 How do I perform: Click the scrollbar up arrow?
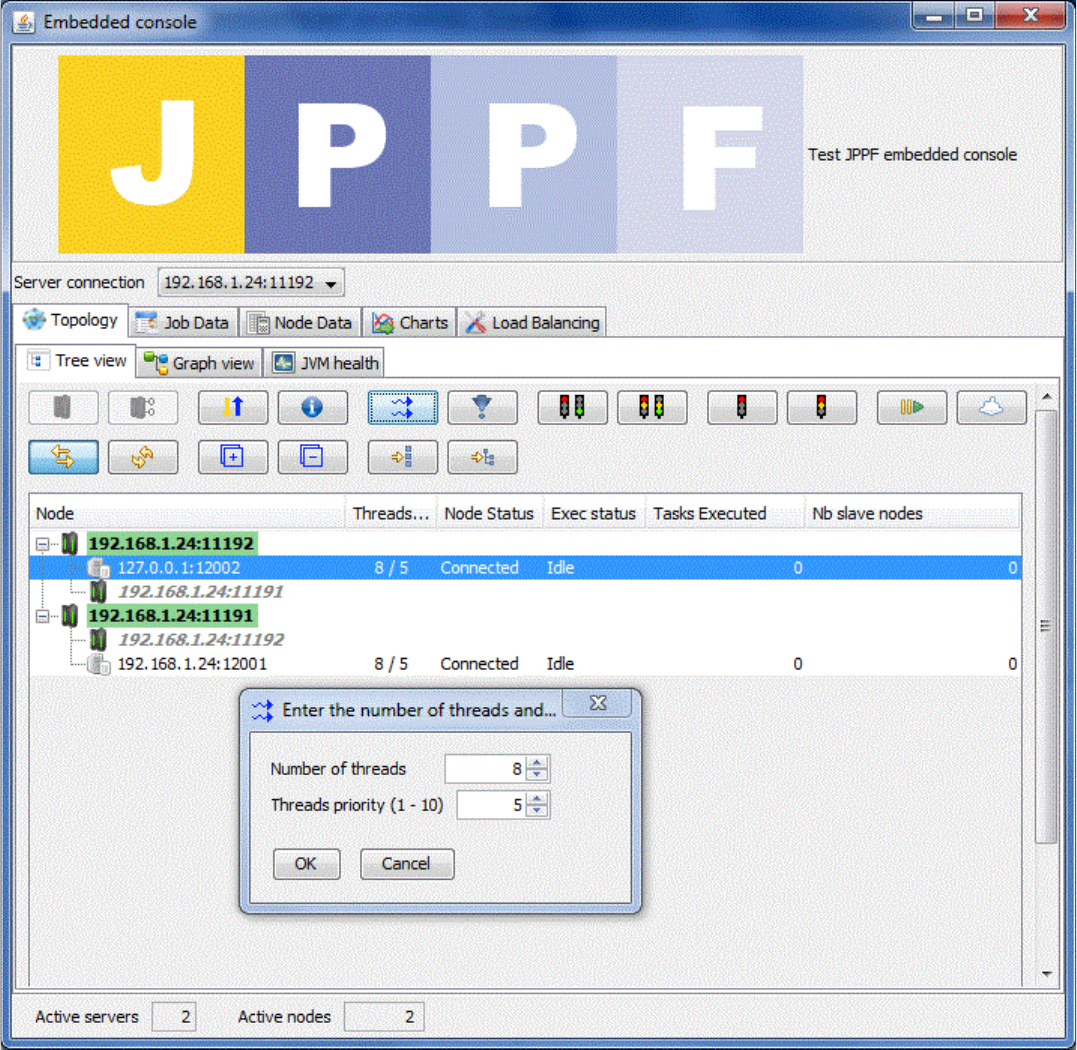pos(1046,397)
